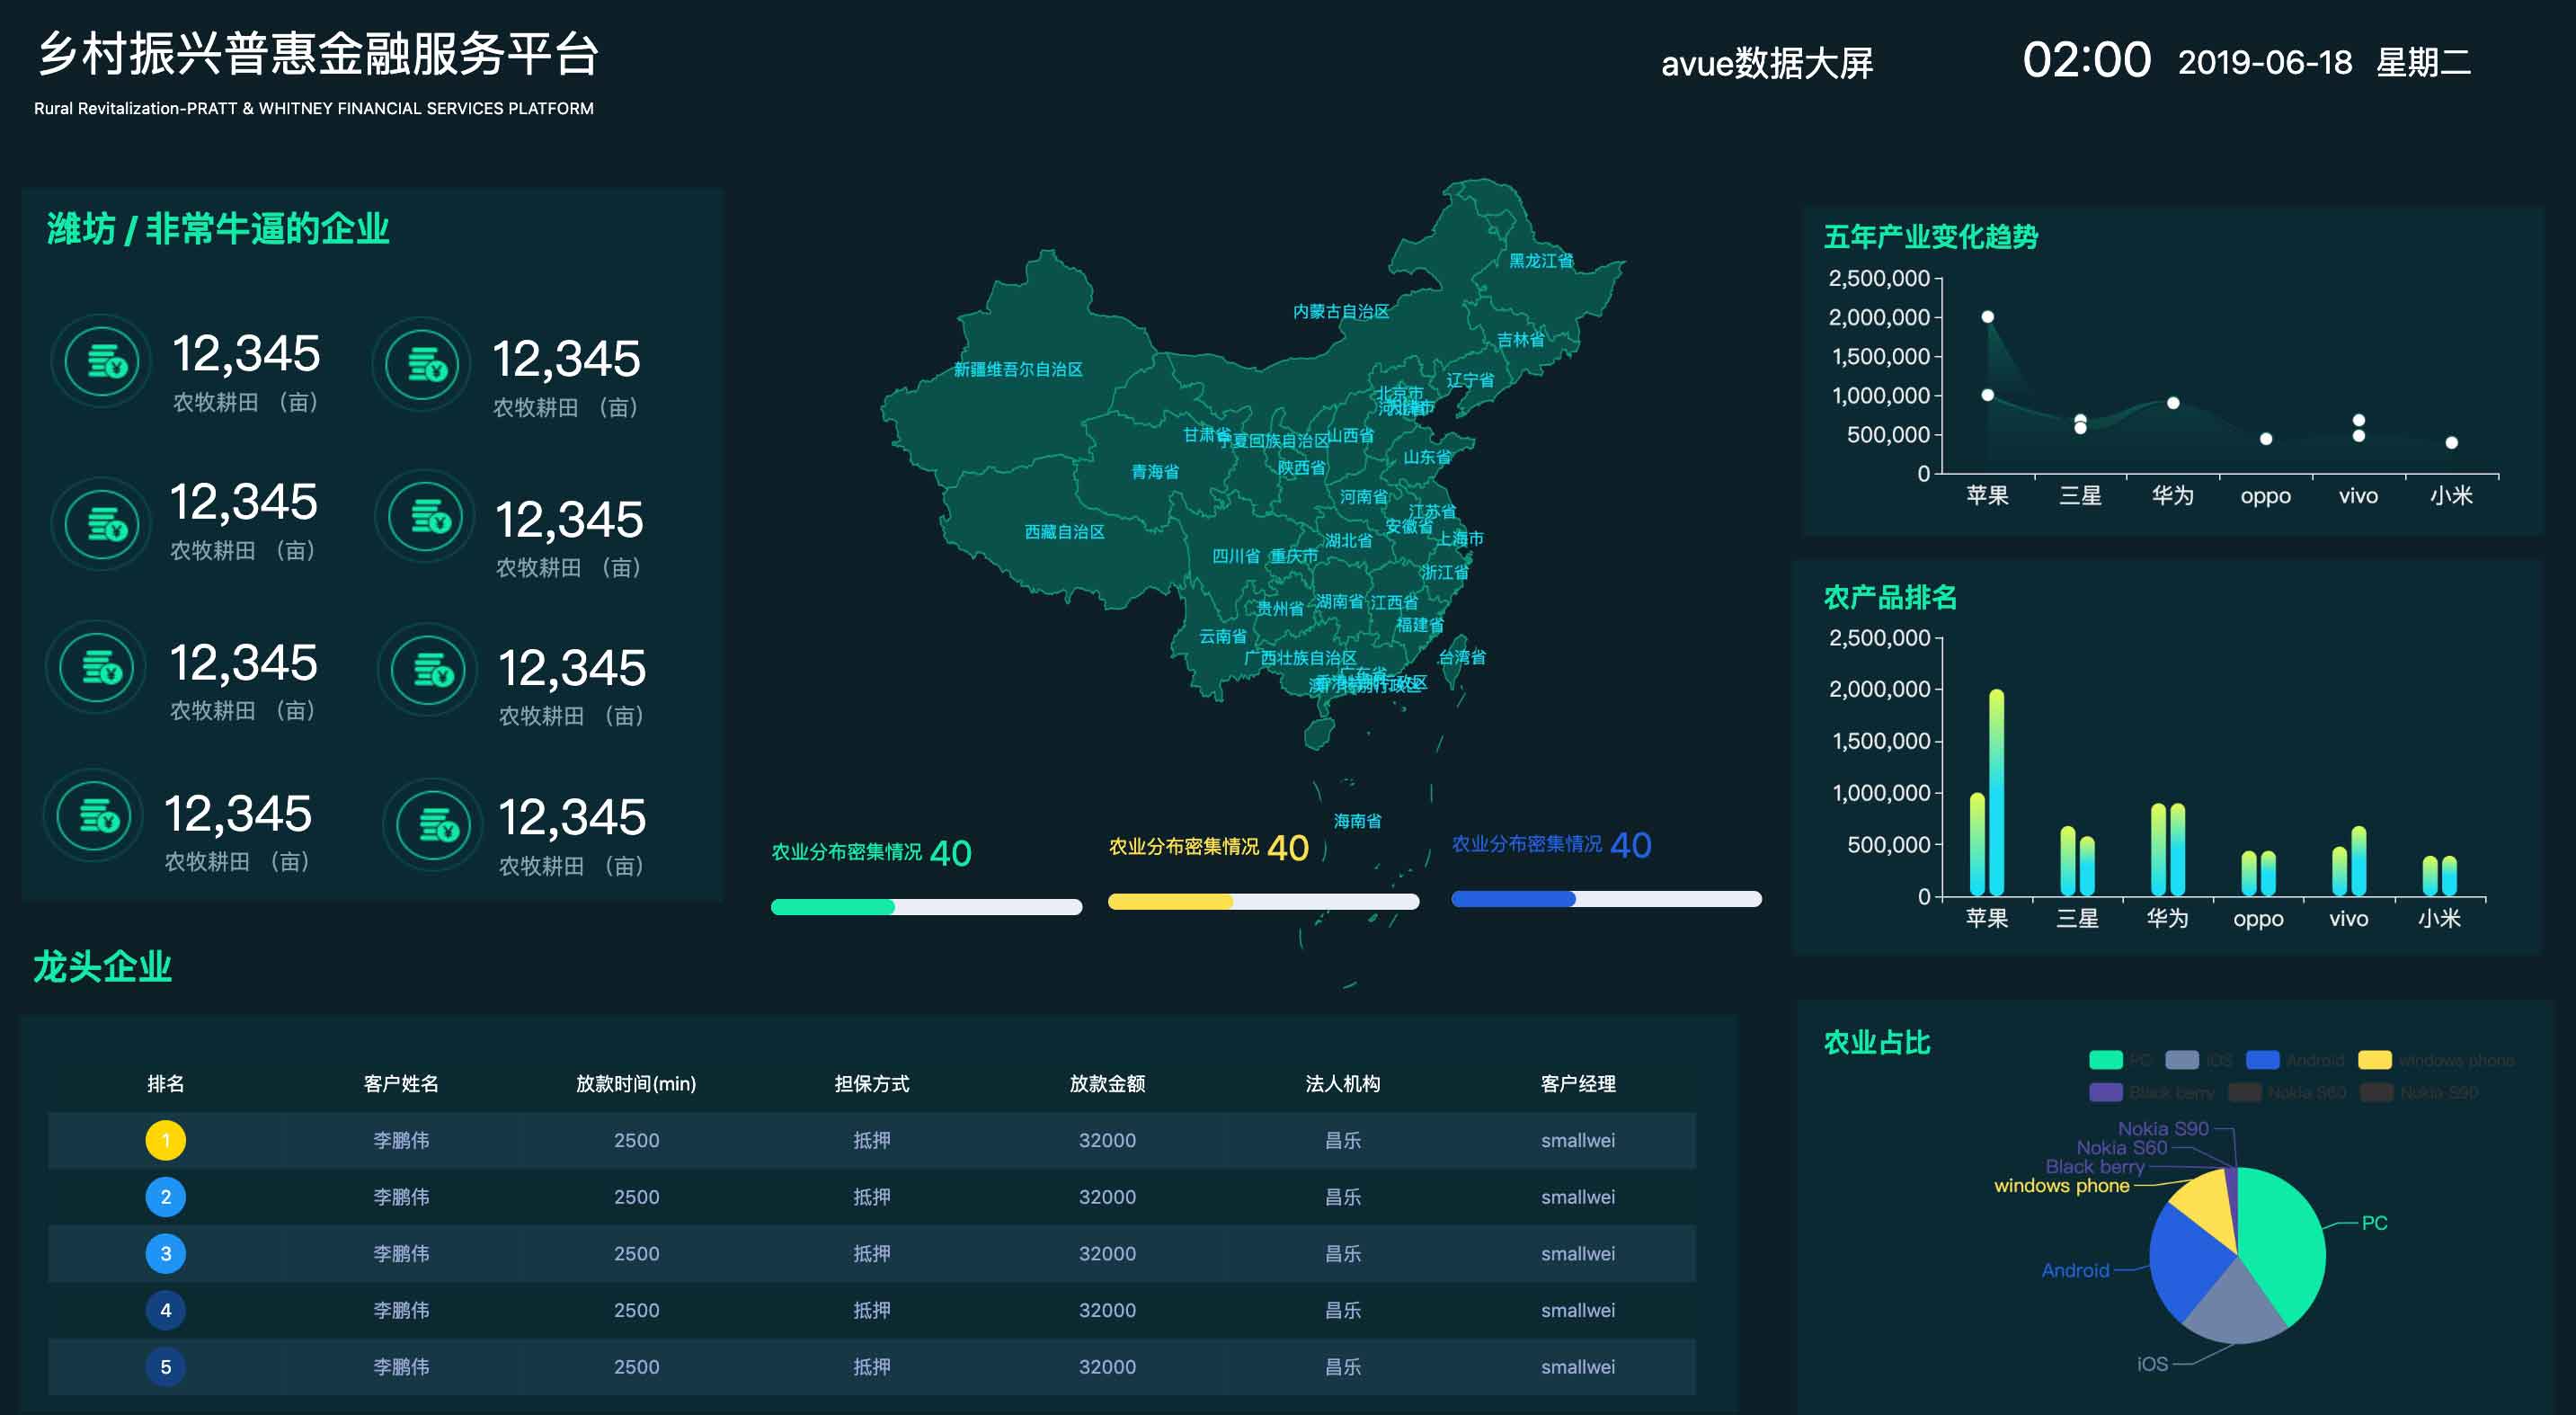Click the rank 3 badge
This screenshot has height=1415, width=2576.
coord(166,1253)
